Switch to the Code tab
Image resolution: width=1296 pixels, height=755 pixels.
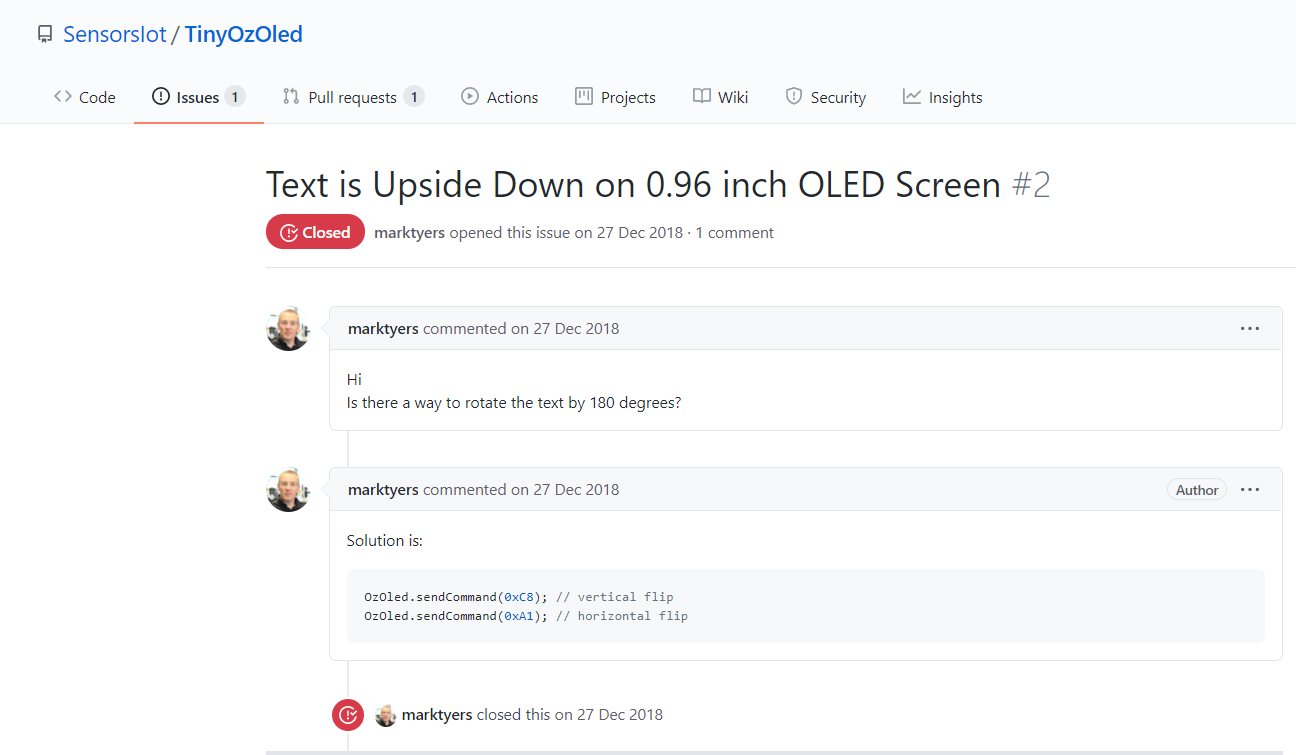(x=85, y=97)
